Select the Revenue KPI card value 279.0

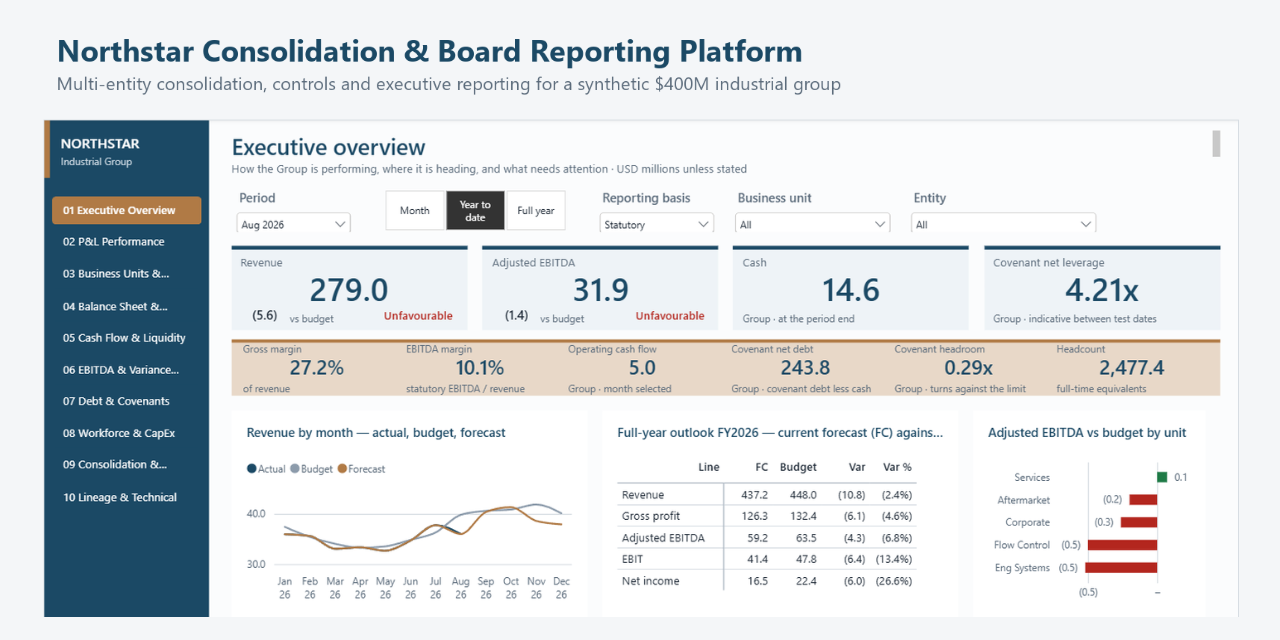tap(348, 290)
